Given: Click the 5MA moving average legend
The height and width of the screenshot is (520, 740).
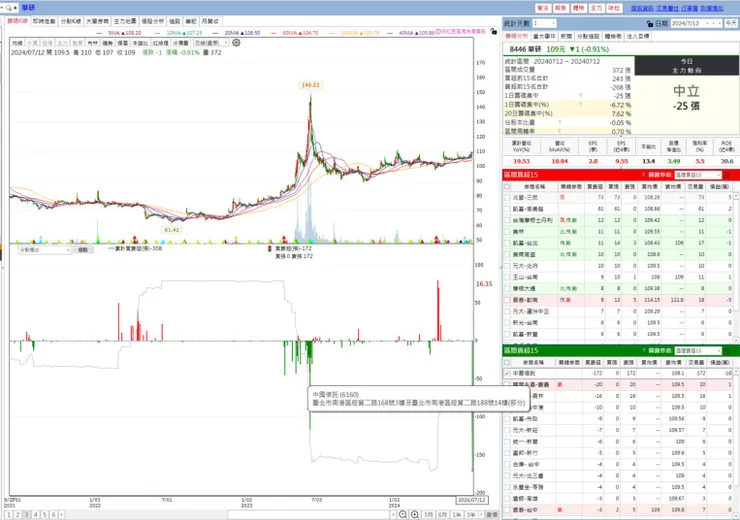Looking at the screenshot, I should tap(119, 33).
